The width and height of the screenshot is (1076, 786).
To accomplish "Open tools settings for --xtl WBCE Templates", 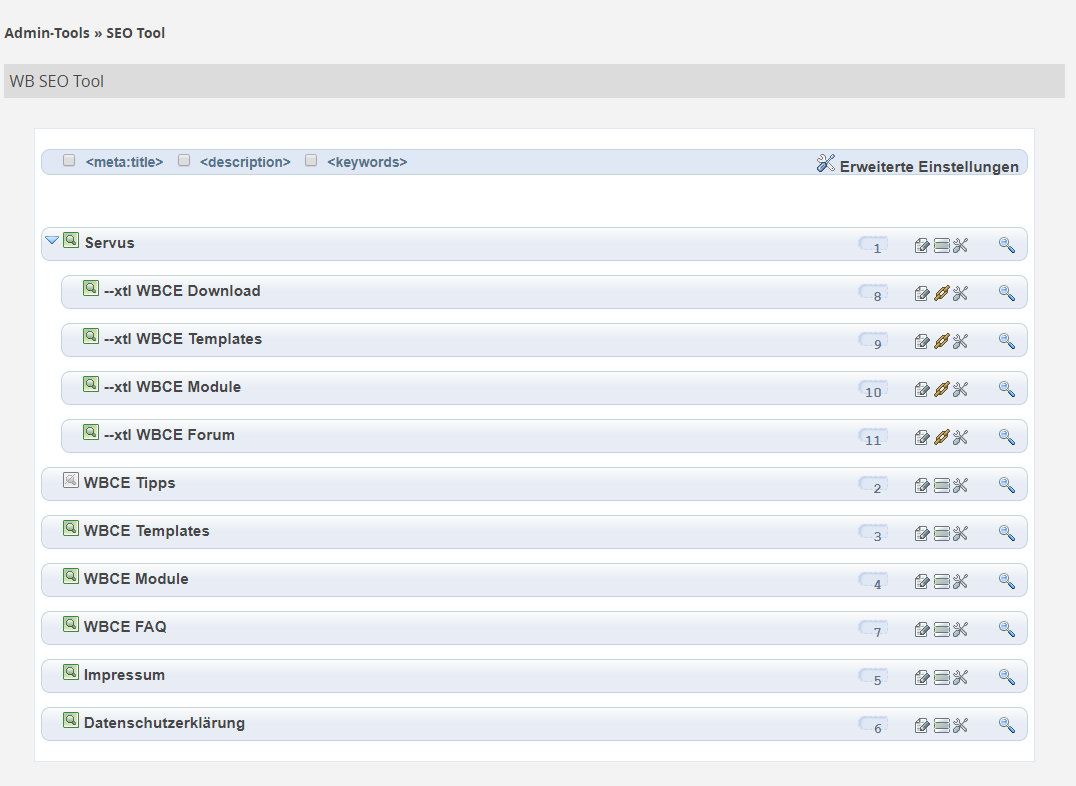I will [960, 341].
